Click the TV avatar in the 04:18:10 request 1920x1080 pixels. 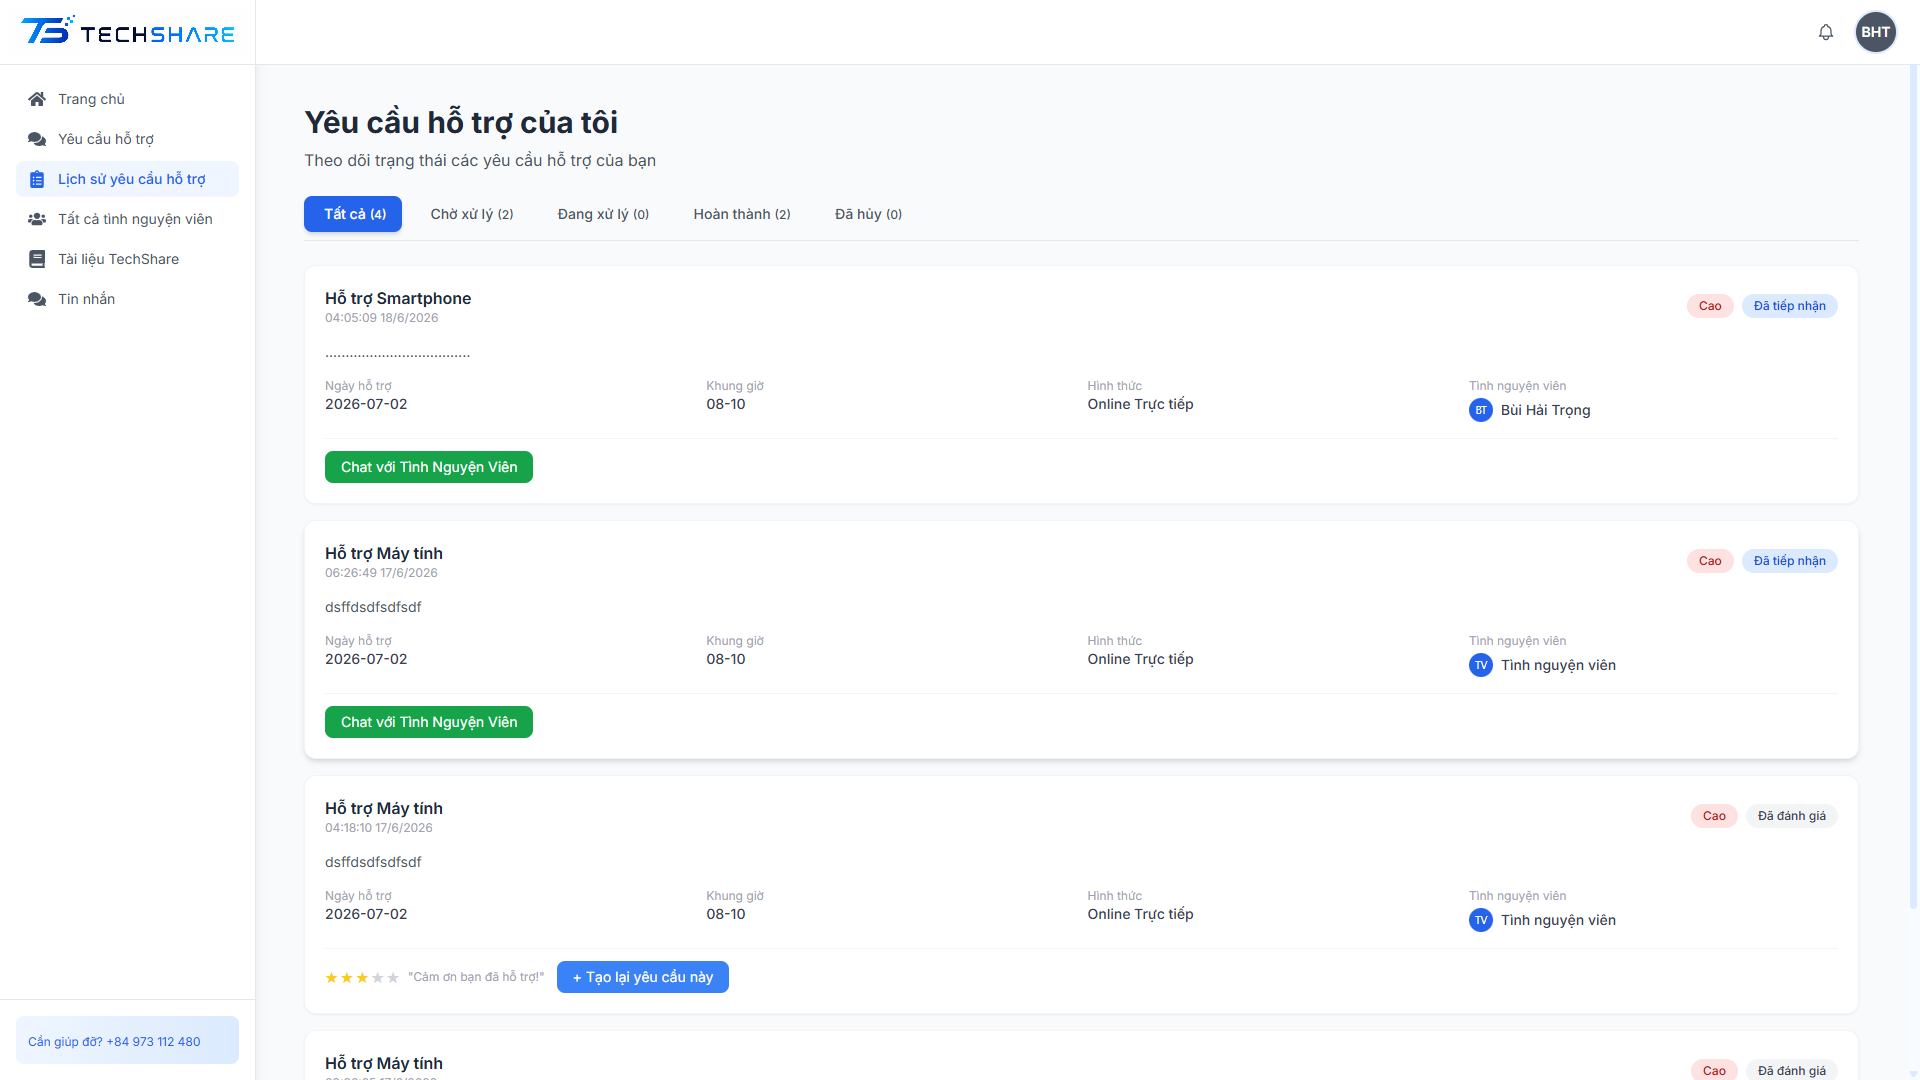[1481, 920]
